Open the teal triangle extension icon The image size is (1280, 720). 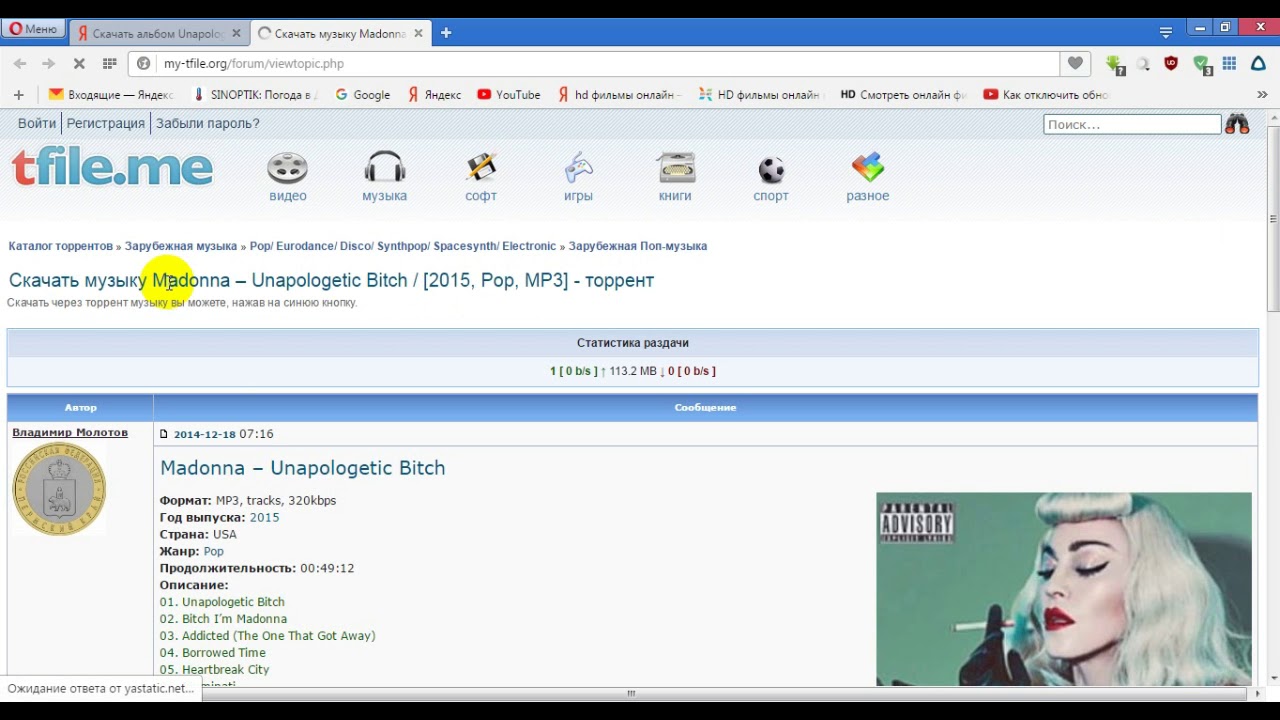click(x=1258, y=63)
